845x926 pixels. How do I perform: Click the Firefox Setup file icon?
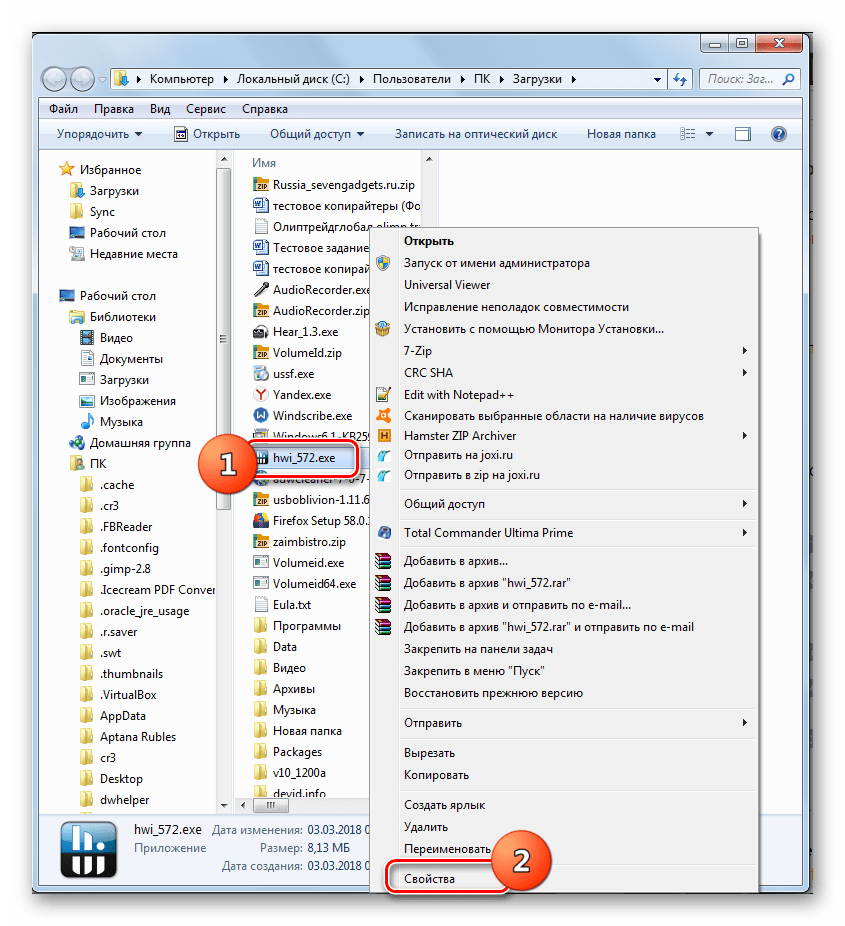pos(260,521)
